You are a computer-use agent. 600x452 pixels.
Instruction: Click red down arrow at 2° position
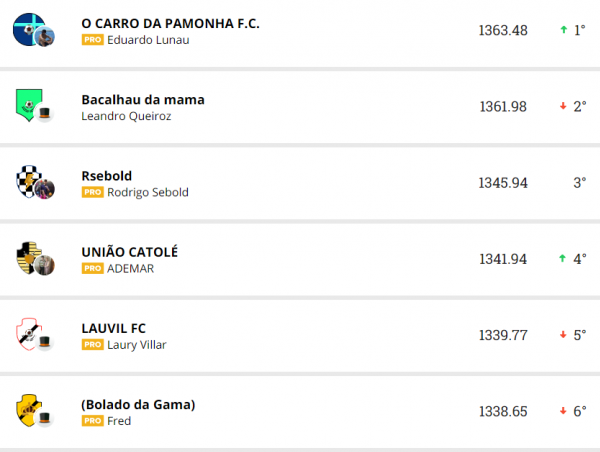pos(564,106)
